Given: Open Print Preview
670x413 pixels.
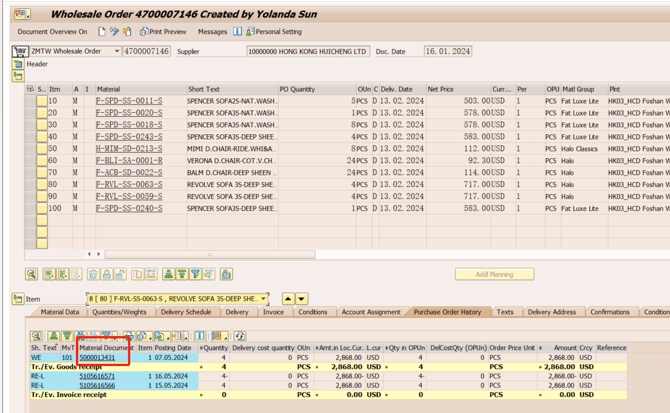Looking at the screenshot, I should (163, 32).
